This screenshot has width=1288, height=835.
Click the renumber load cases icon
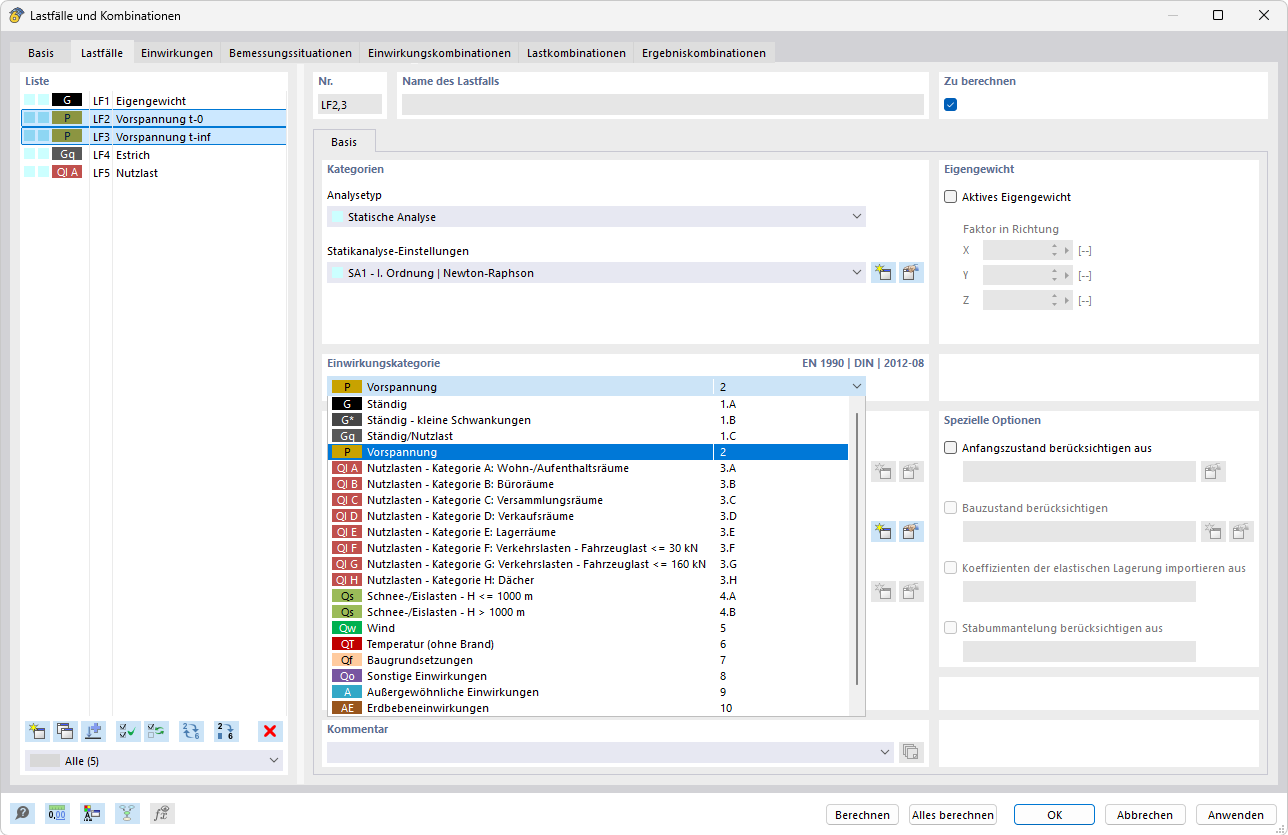(191, 731)
